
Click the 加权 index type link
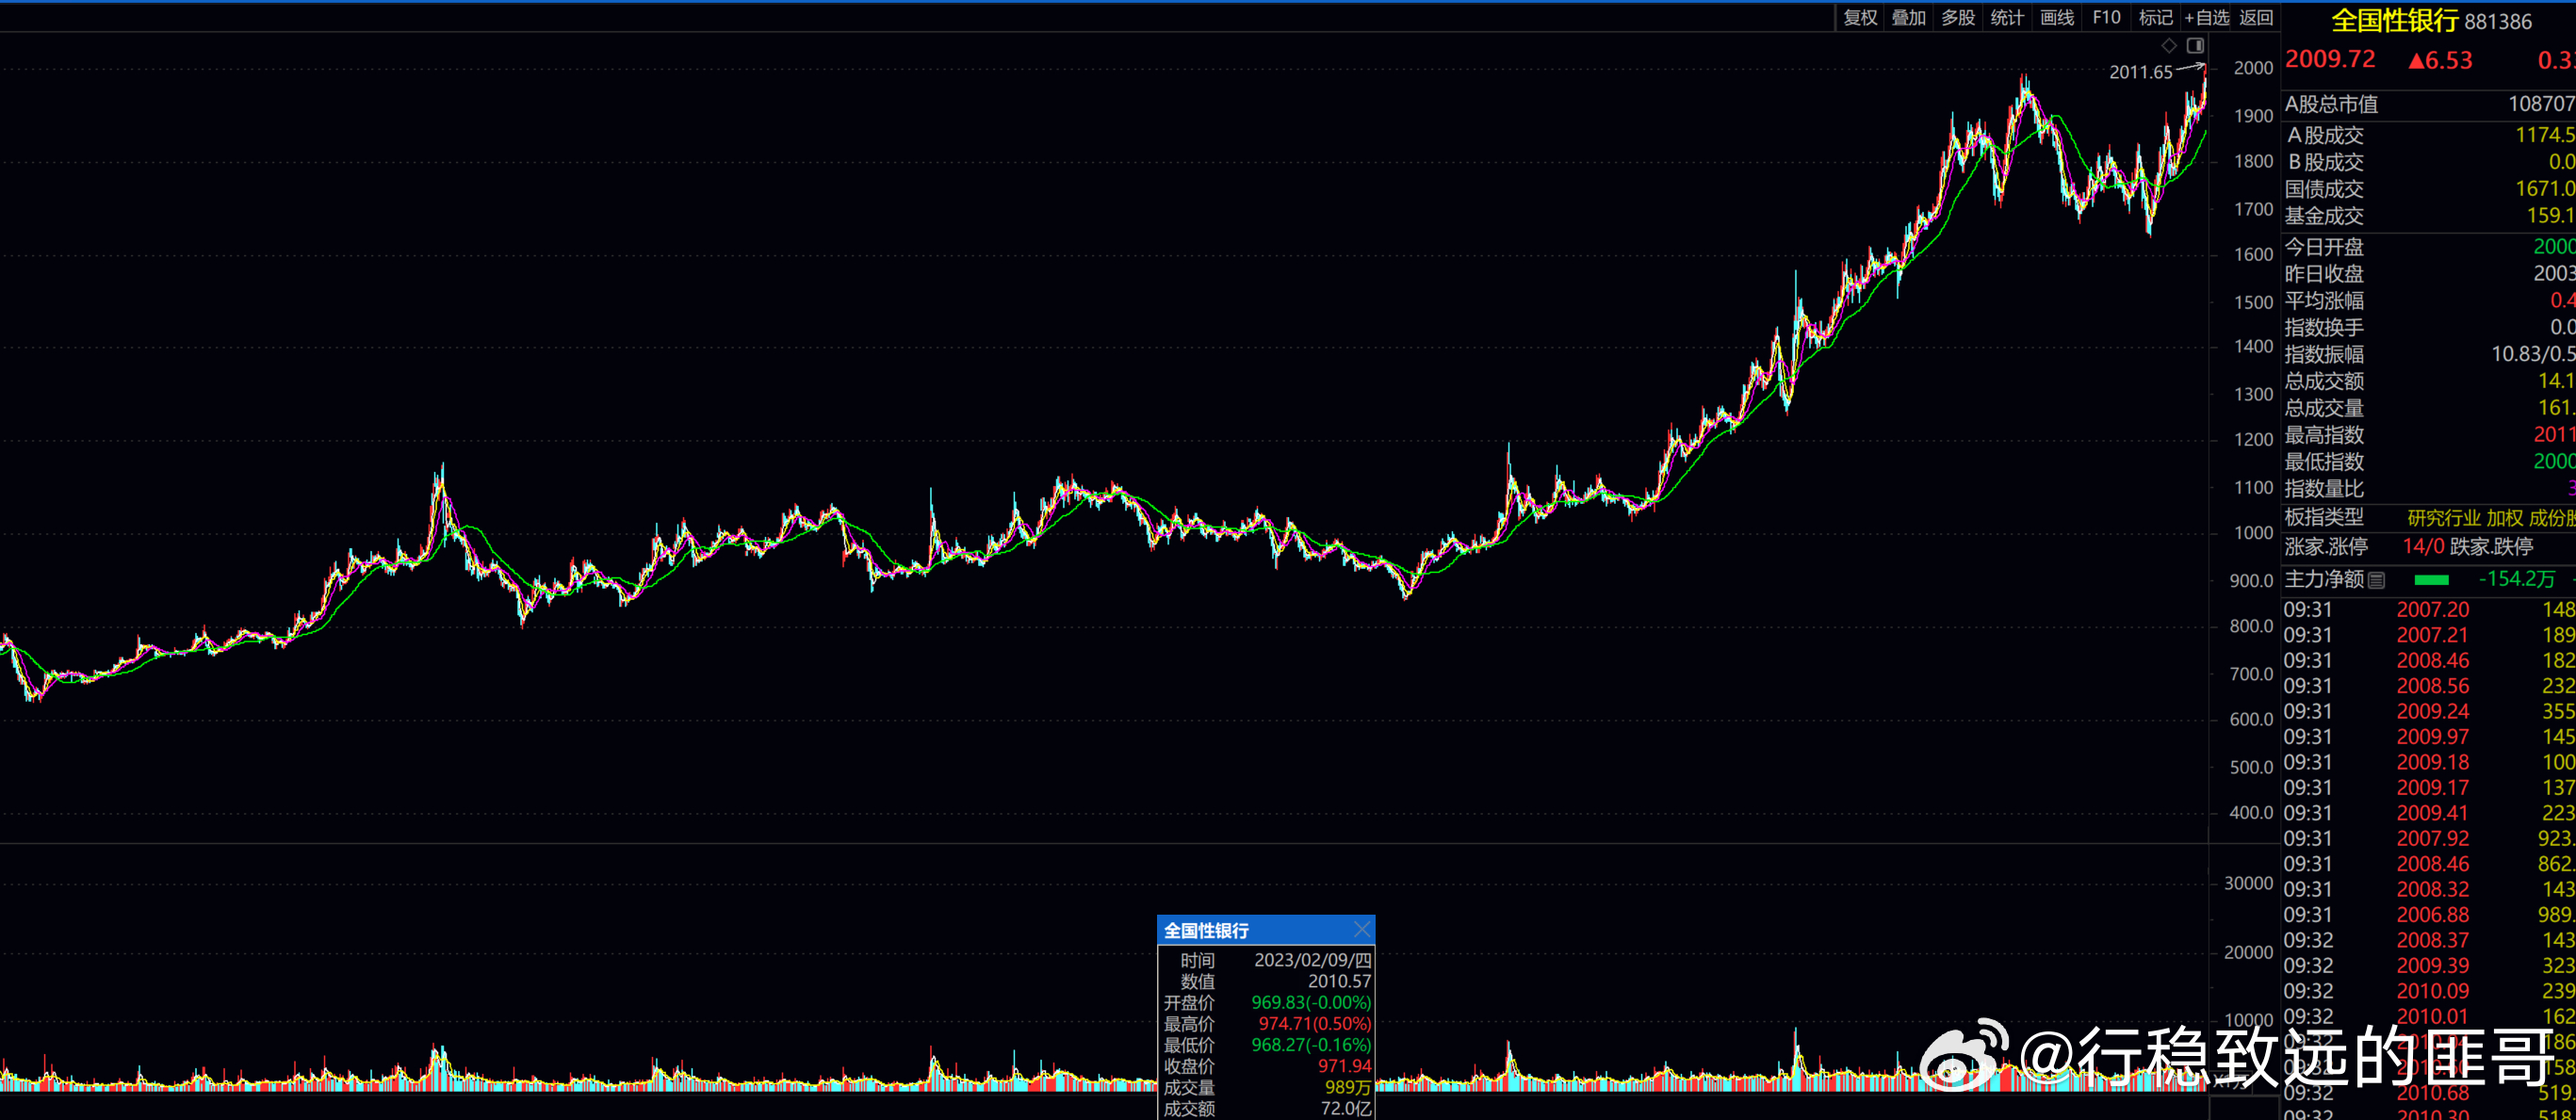point(2505,518)
